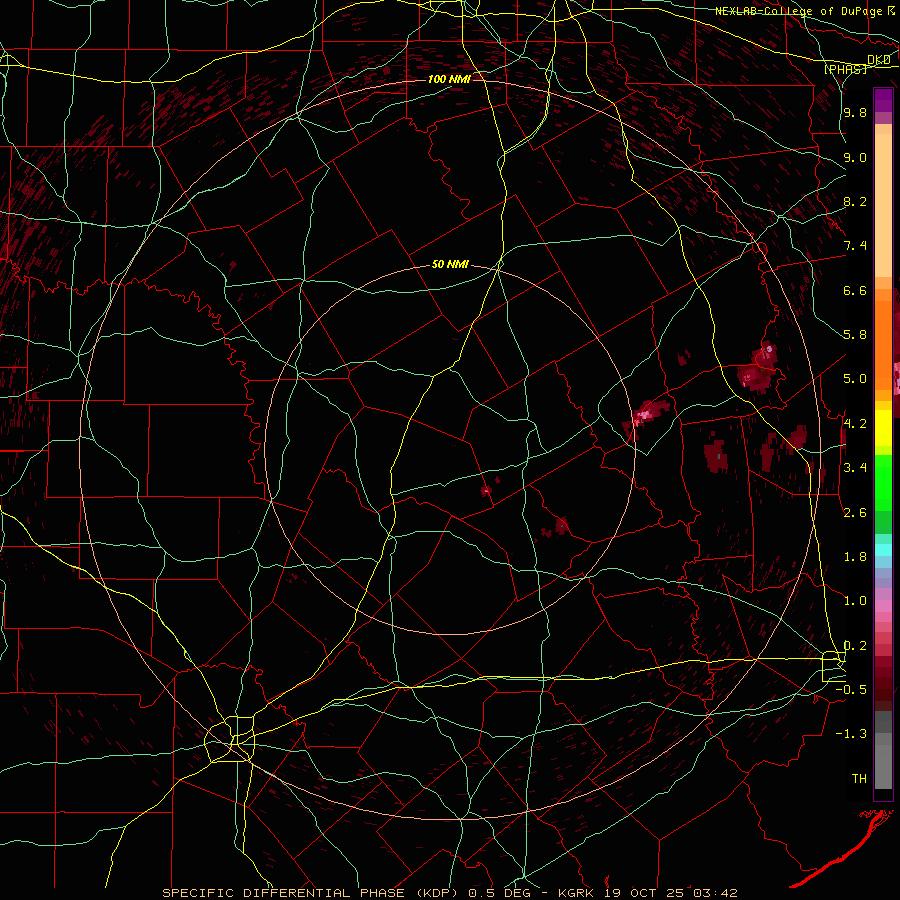Click the yellow segment of the color bar
This screenshot has height=900, width=900.
(x=883, y=428)
